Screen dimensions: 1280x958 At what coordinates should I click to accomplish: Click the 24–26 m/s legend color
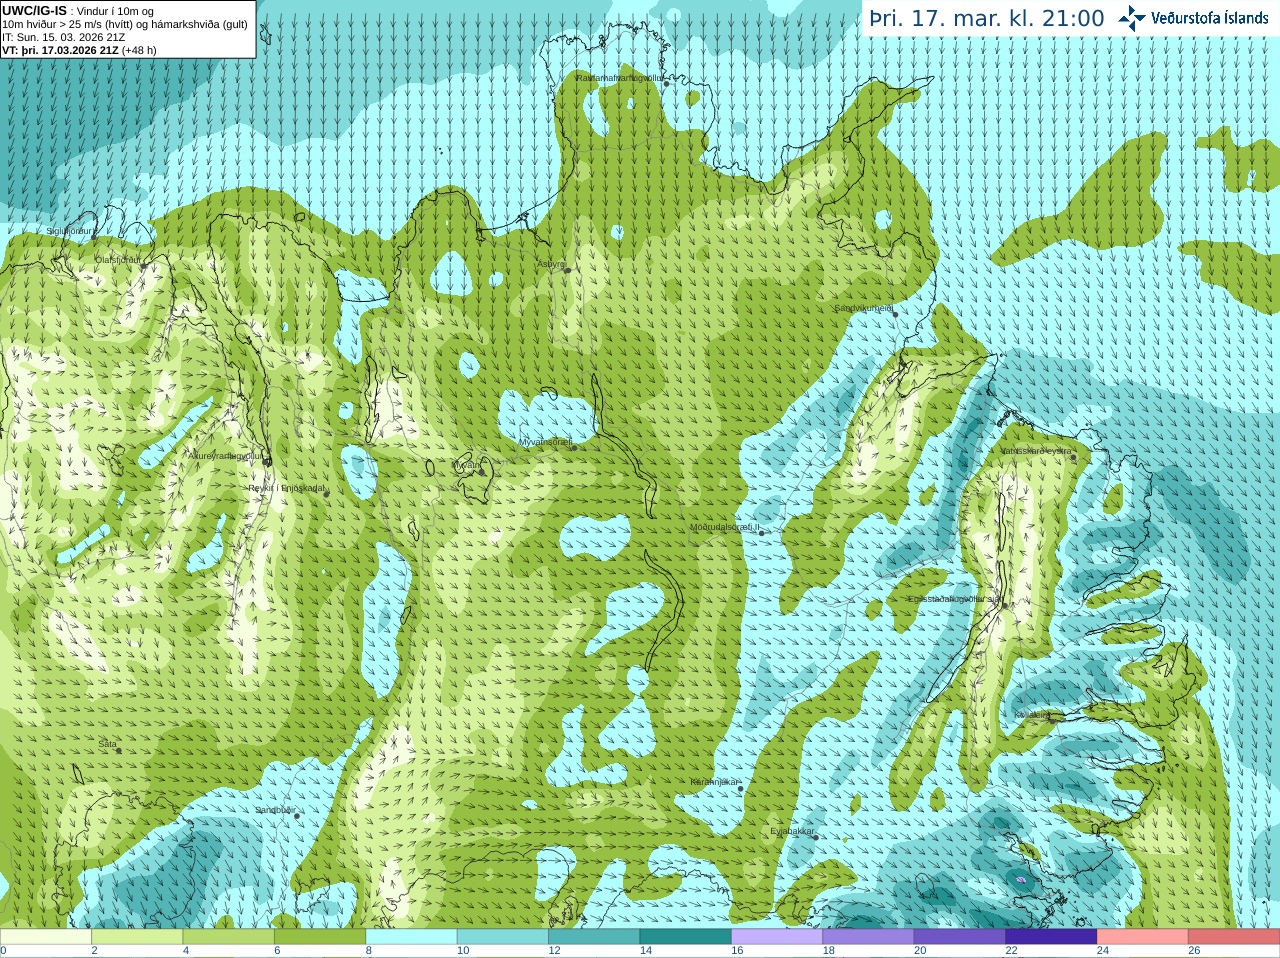point(1143,937)
